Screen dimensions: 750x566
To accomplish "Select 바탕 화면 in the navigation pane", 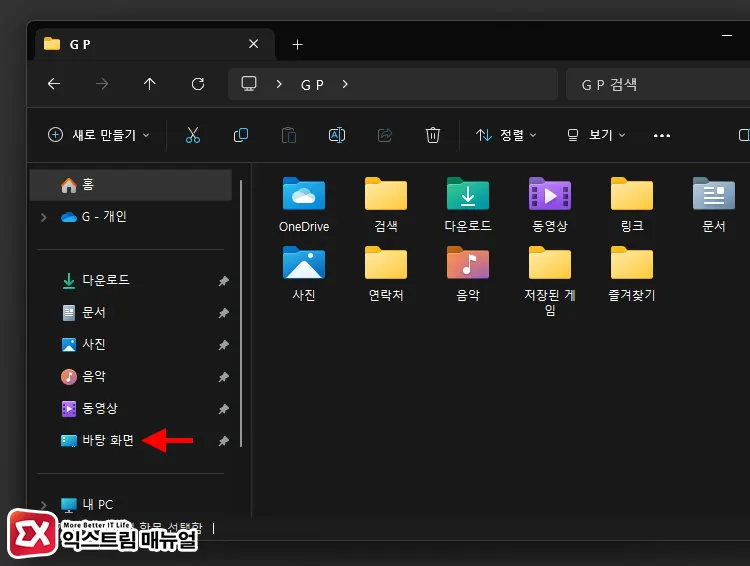I will pyautogui.click(x=131, y=441).
